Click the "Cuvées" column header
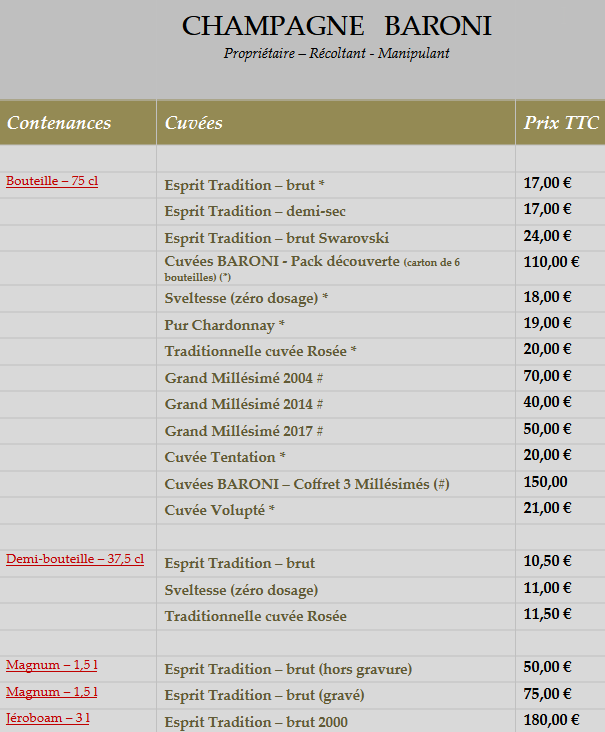Screen dimensions: 605x732 pos(194,123)
